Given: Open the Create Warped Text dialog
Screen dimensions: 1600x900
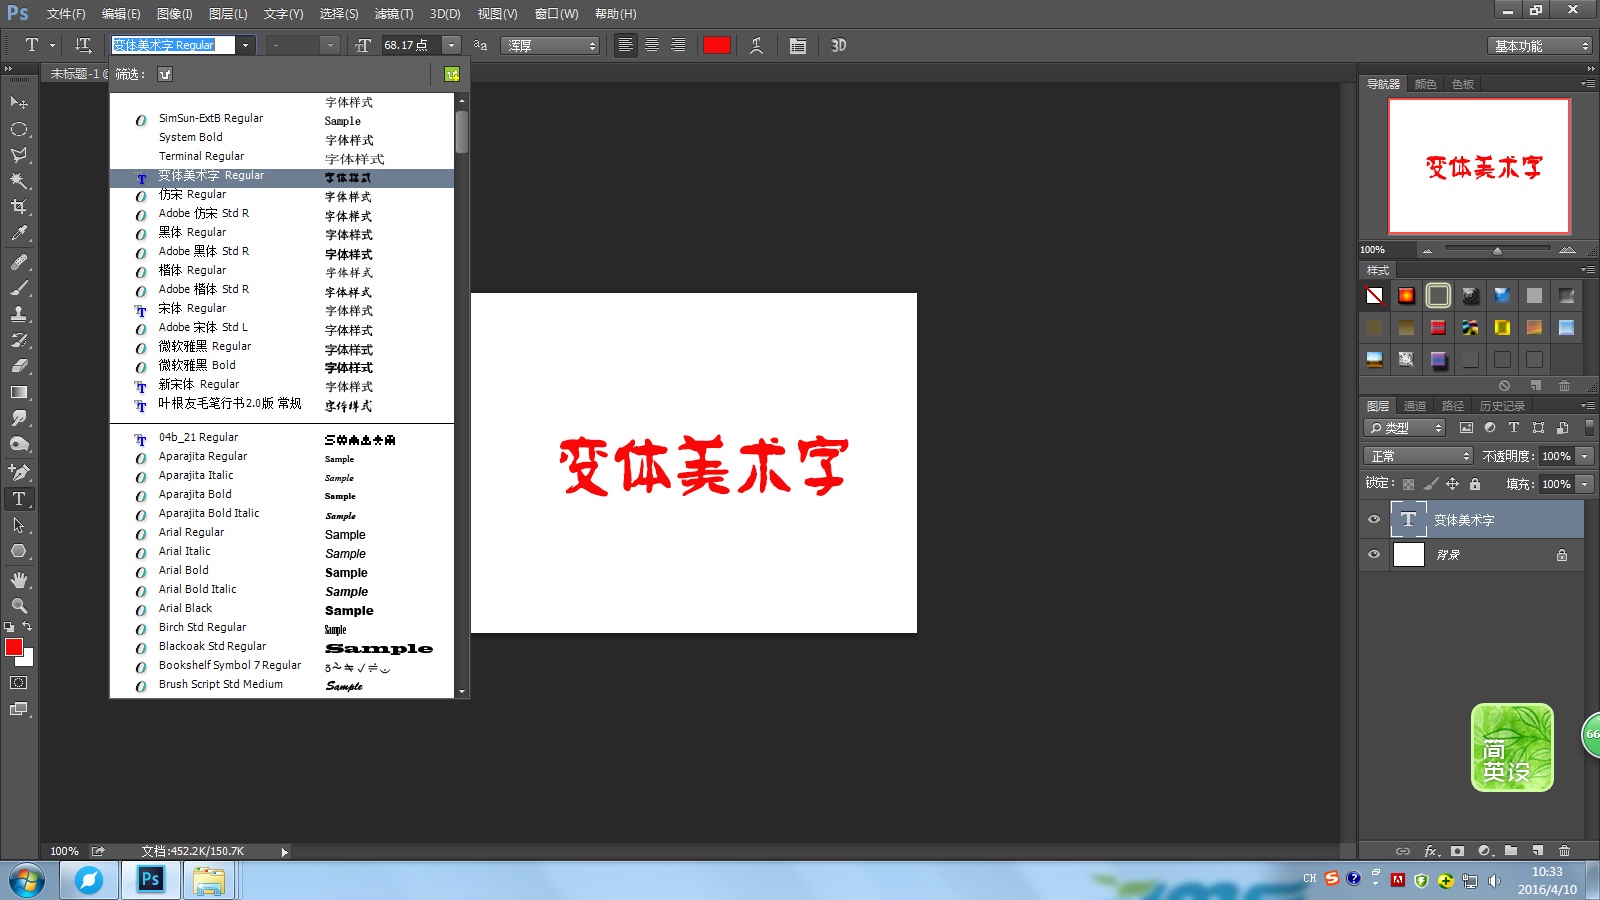Looking at the screenshot, I should [756, 45].
